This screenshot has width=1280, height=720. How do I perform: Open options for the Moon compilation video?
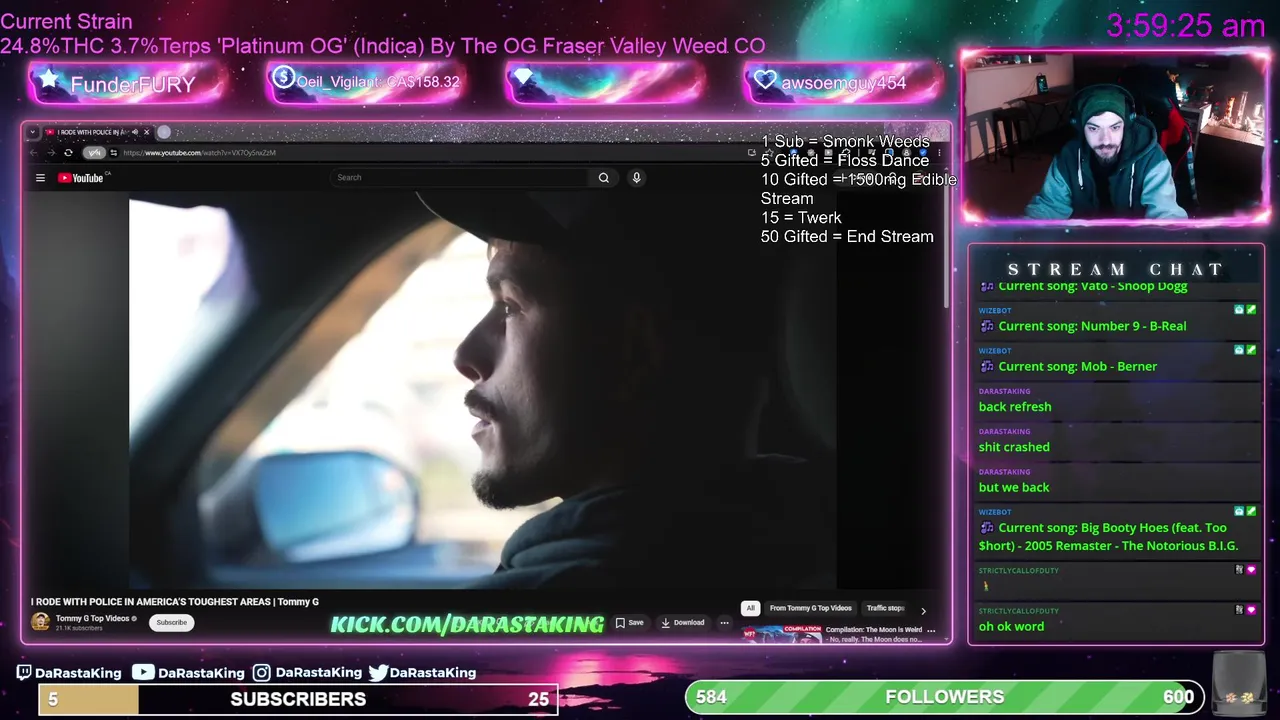pos(931,630)
